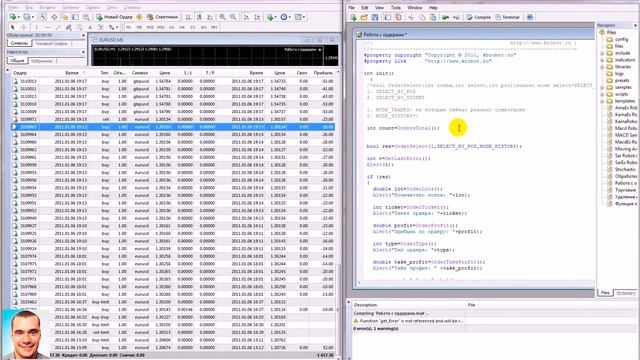Click the new chart icon in MetaTrader toolbar

14,17
